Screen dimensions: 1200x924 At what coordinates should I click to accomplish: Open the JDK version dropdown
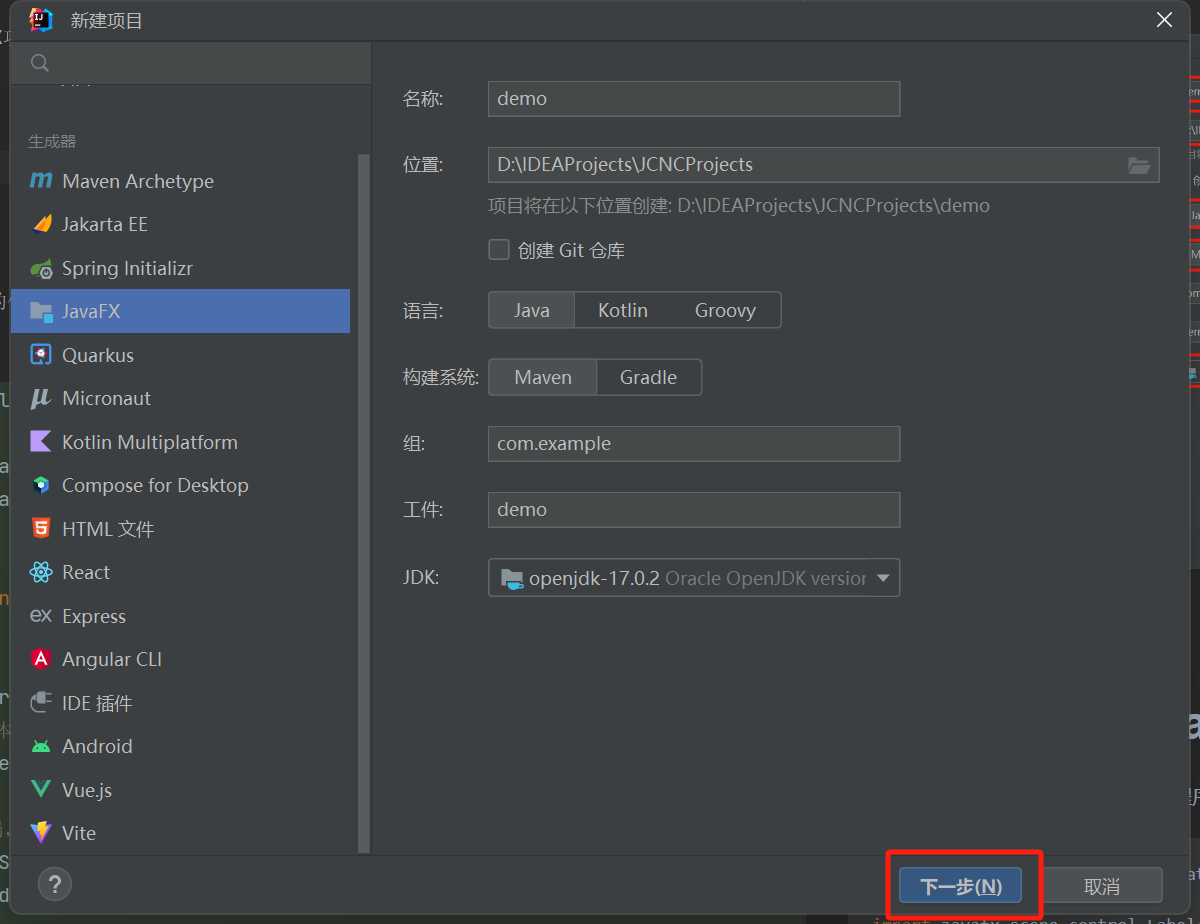click(x=883, y=578)
